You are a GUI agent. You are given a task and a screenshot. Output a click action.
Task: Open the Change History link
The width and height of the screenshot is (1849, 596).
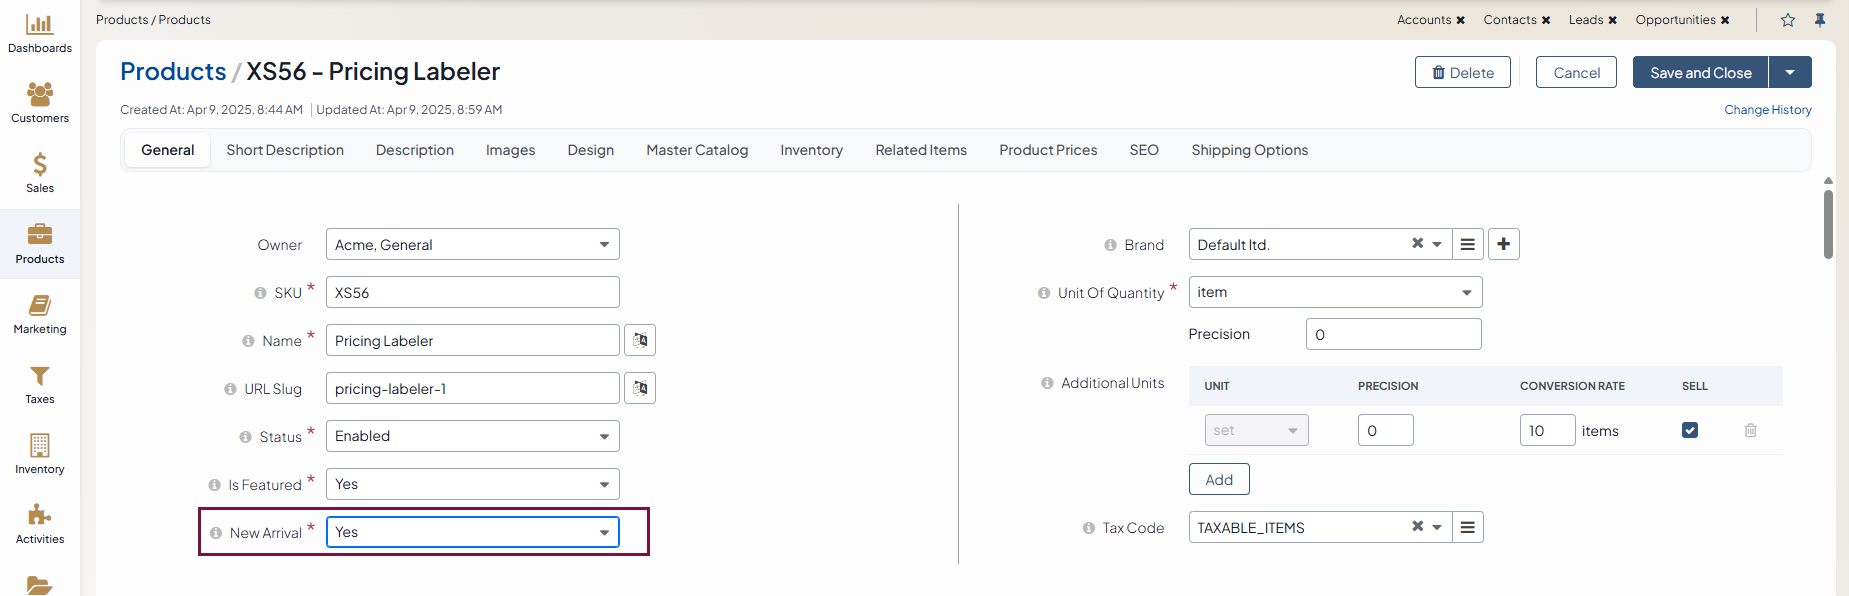[1767, 110]
